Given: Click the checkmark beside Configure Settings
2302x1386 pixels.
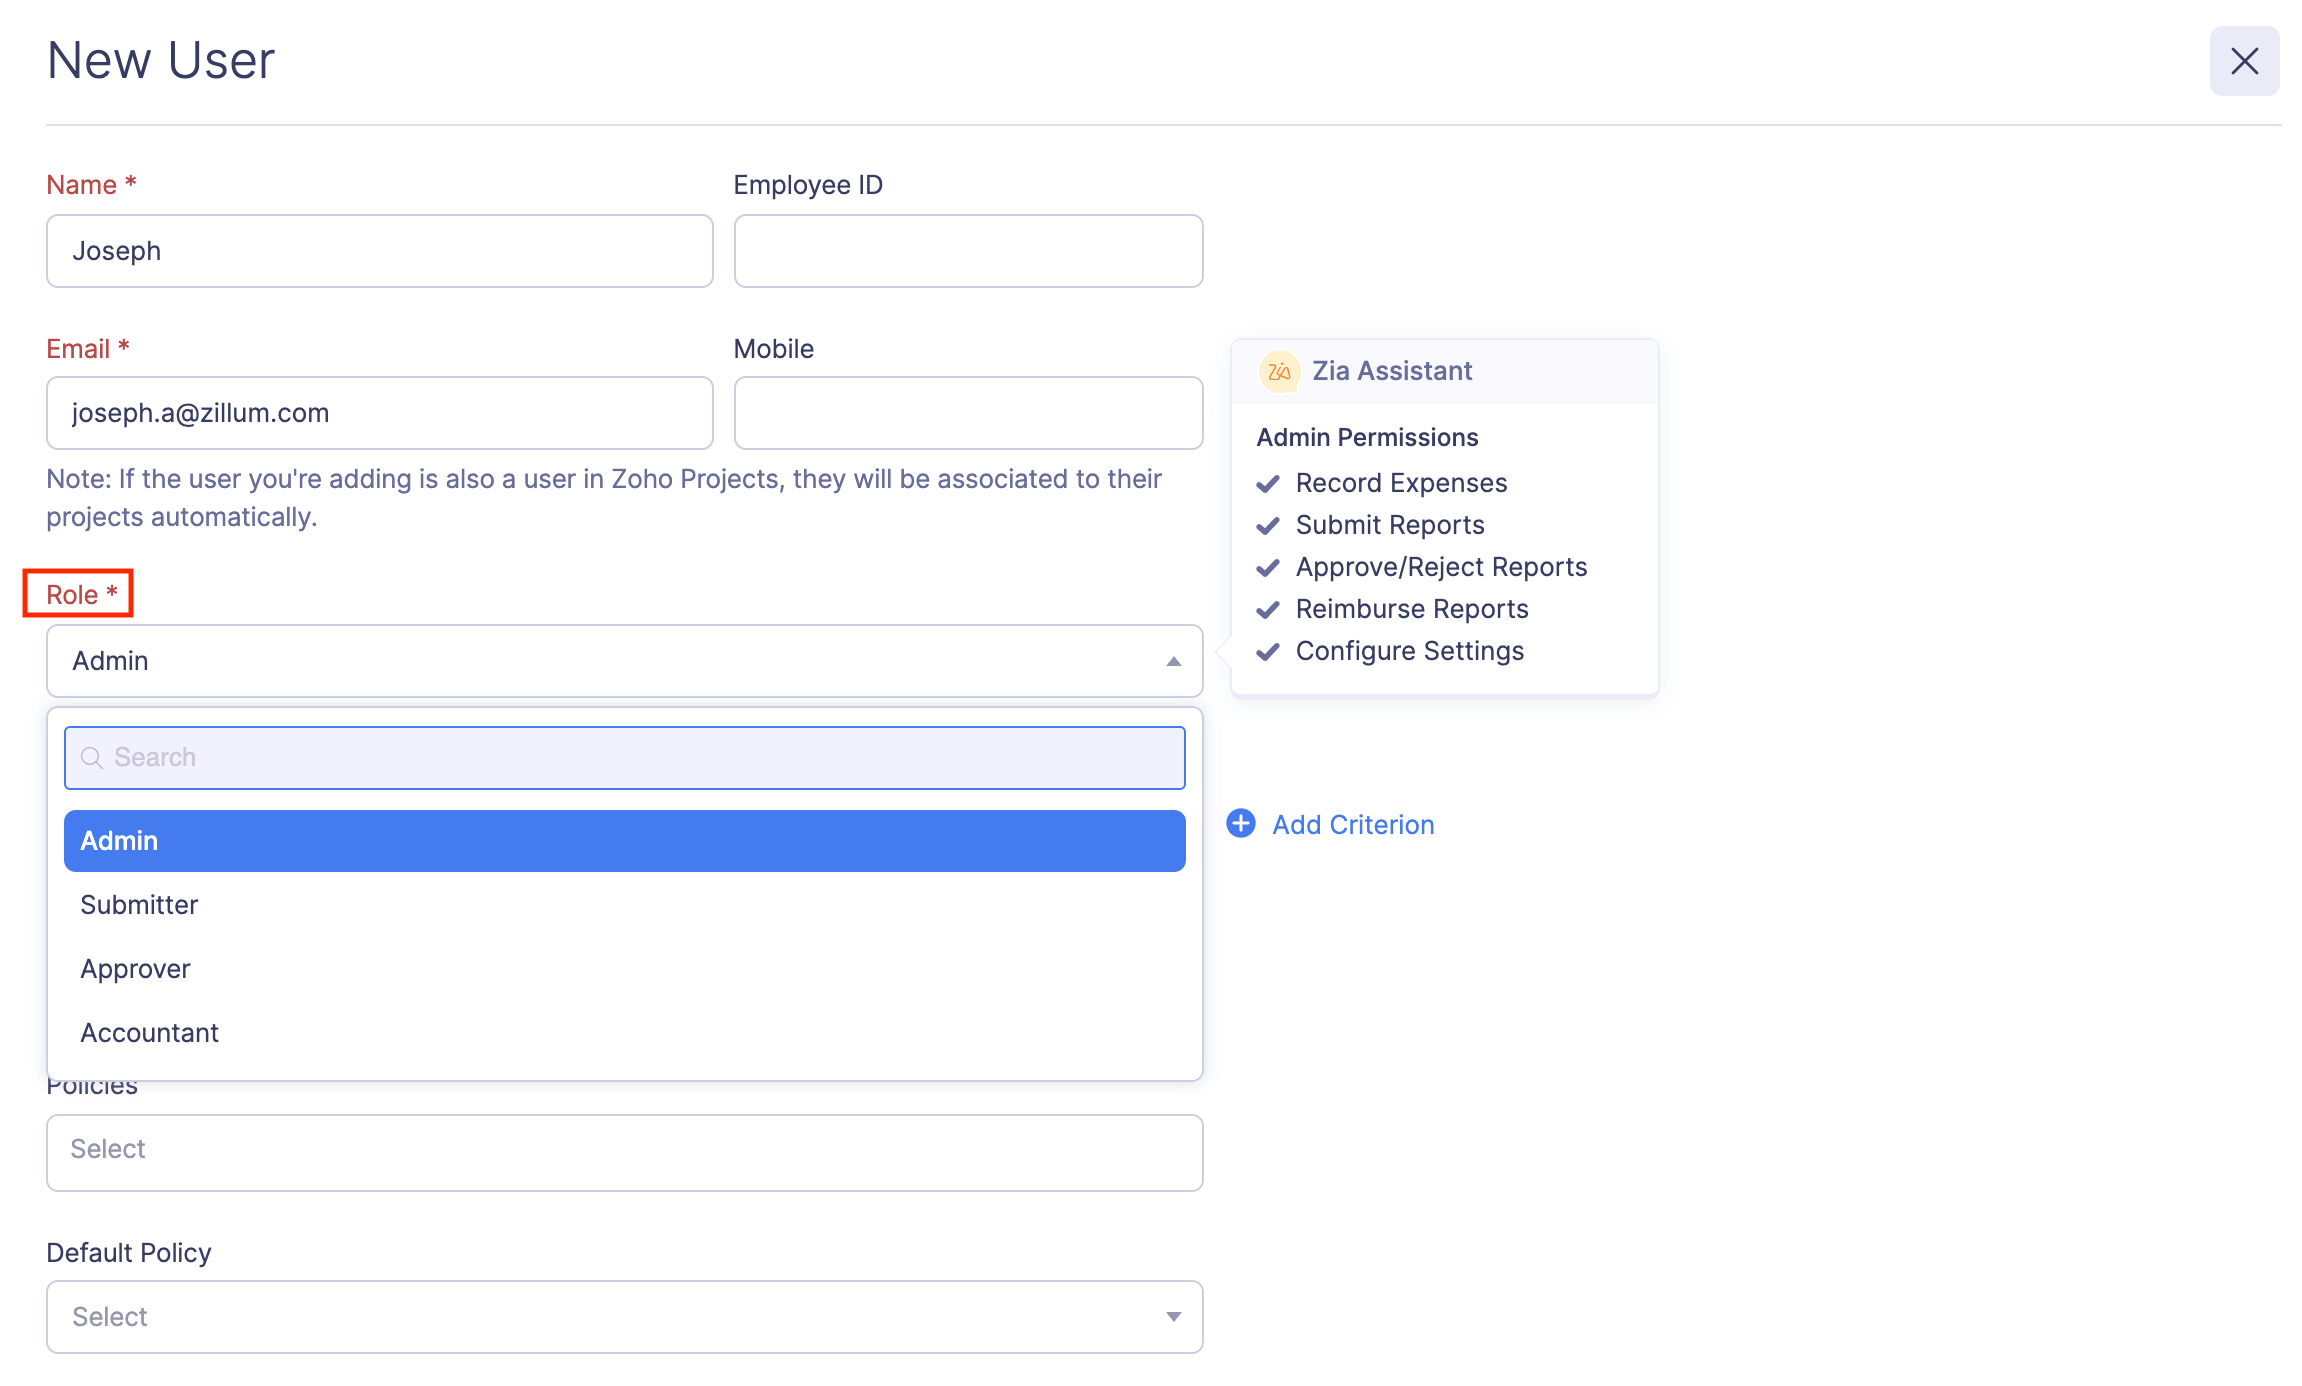Looking at the screenshot, I should pos(1268,651).
